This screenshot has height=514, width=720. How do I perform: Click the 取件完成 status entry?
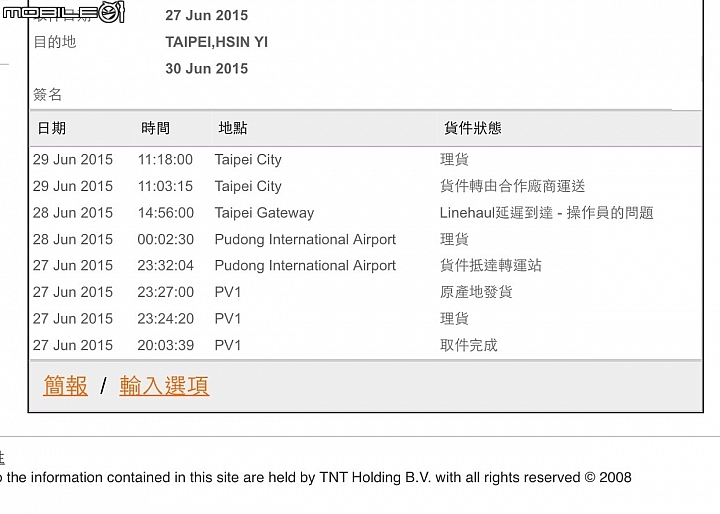point(468,345)
